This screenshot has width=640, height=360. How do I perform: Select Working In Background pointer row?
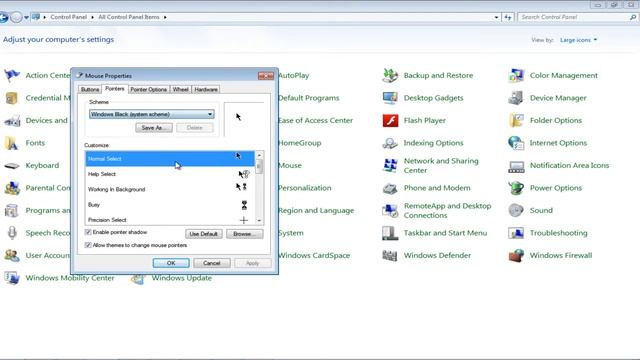point(170,189)
